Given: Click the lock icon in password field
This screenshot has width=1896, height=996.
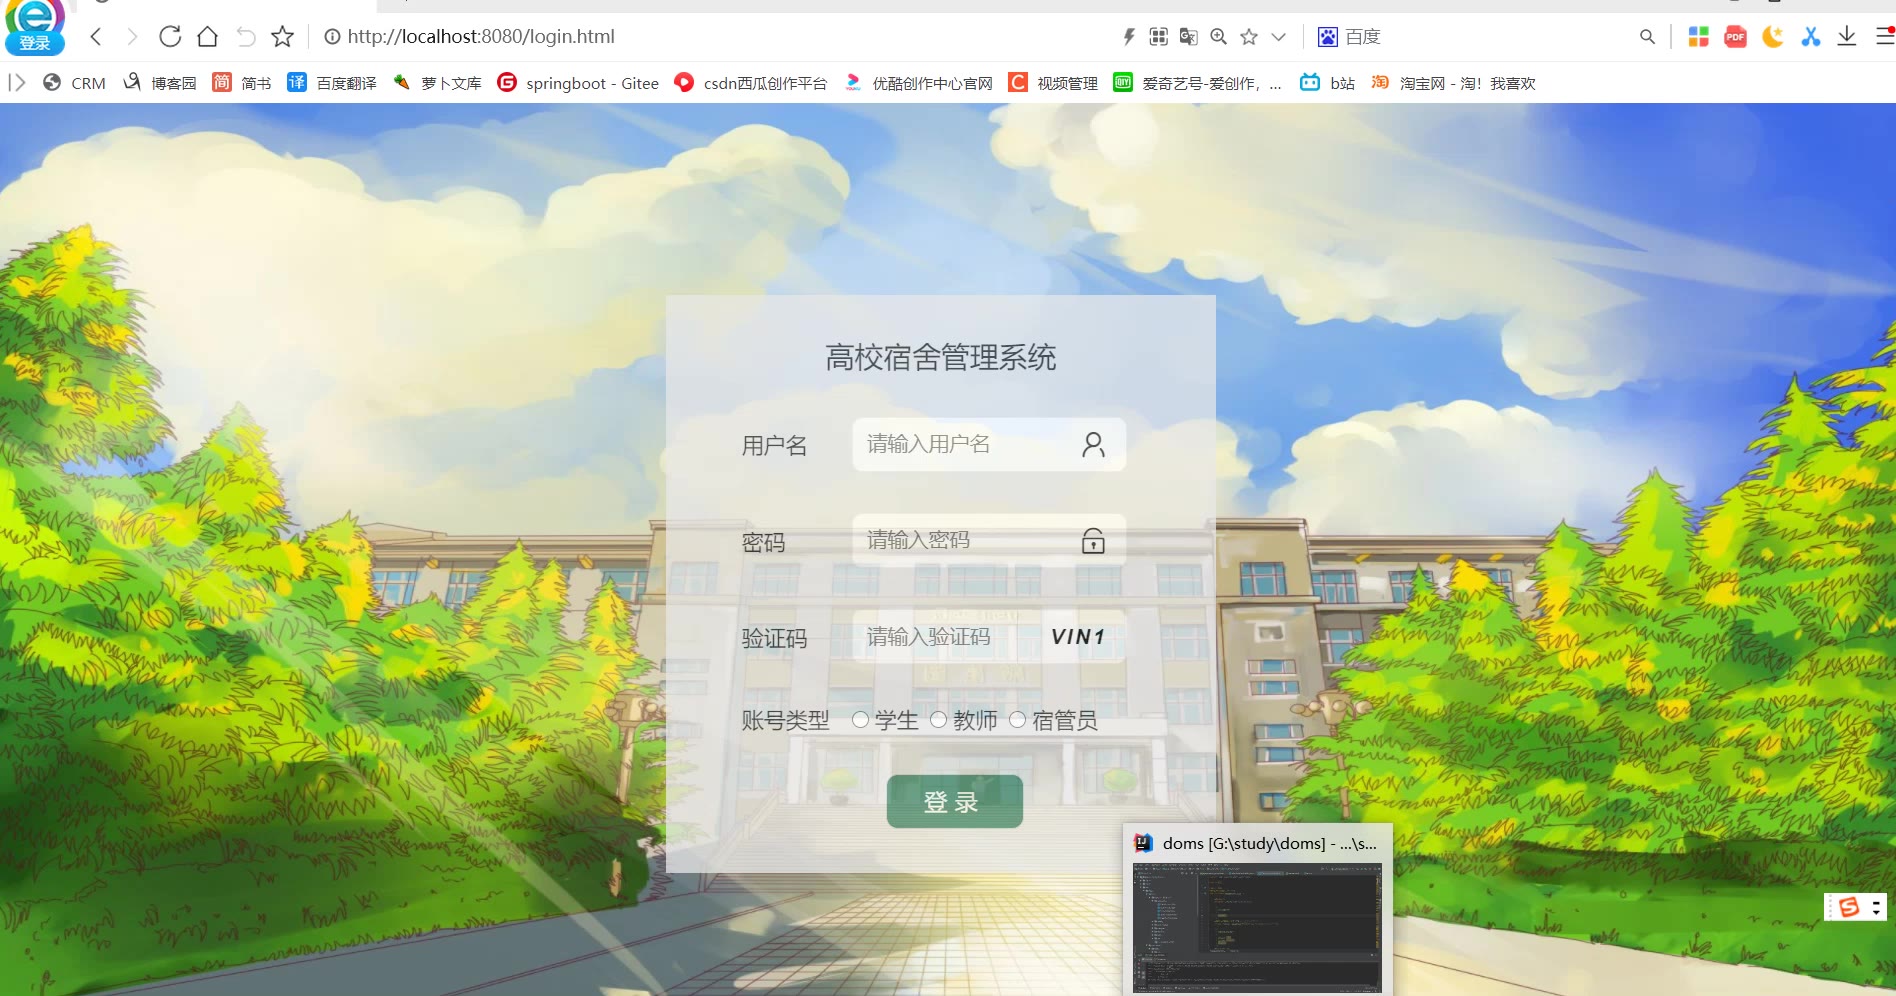Looking at the screenshot, I should pos(1093,541).
